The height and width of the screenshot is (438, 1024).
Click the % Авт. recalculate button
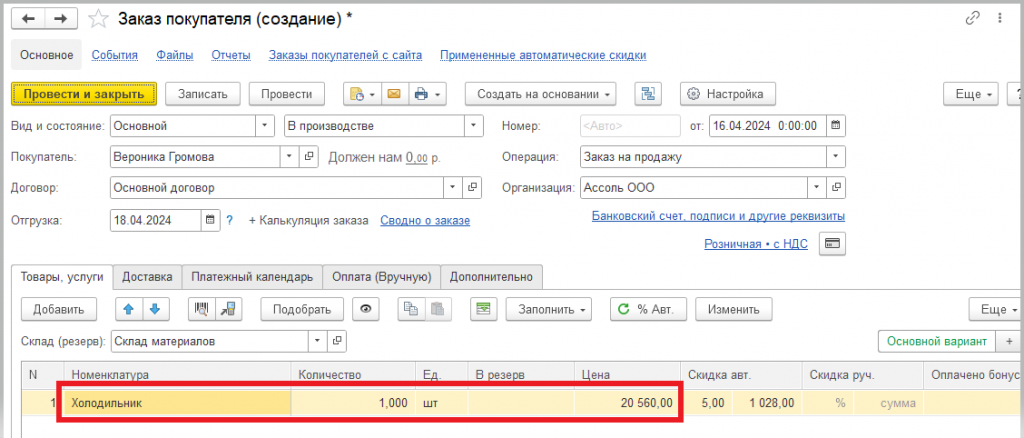648,309
